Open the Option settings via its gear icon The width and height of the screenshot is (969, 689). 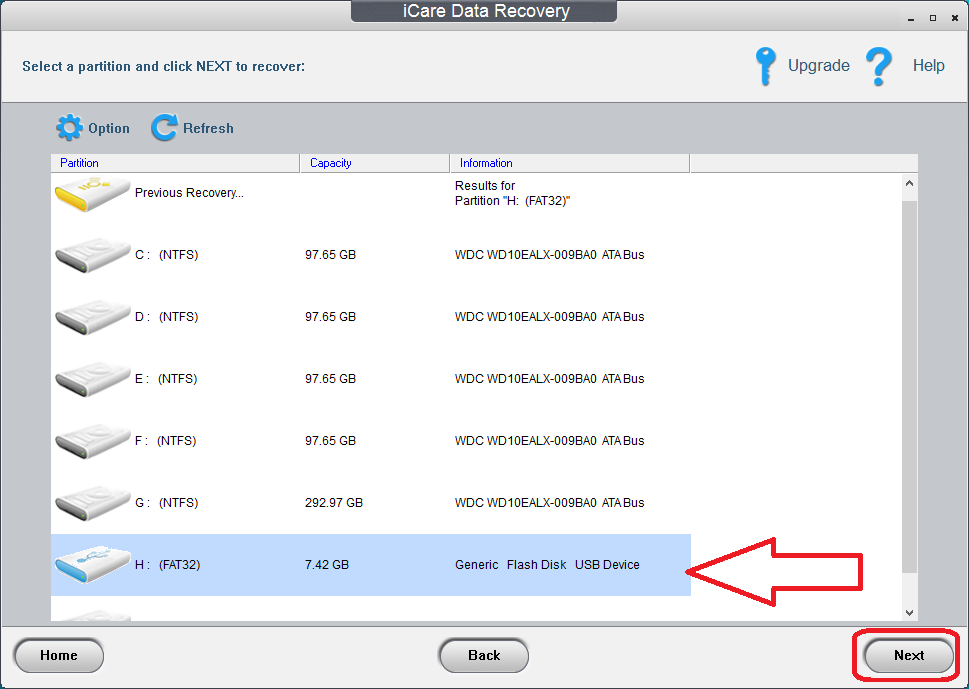tap(68, 128)
